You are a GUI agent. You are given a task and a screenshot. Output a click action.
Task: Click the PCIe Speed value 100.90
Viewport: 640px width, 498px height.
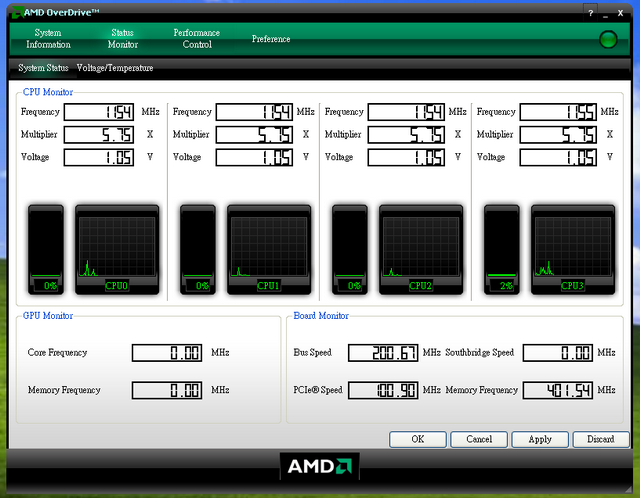coord(383,390)
